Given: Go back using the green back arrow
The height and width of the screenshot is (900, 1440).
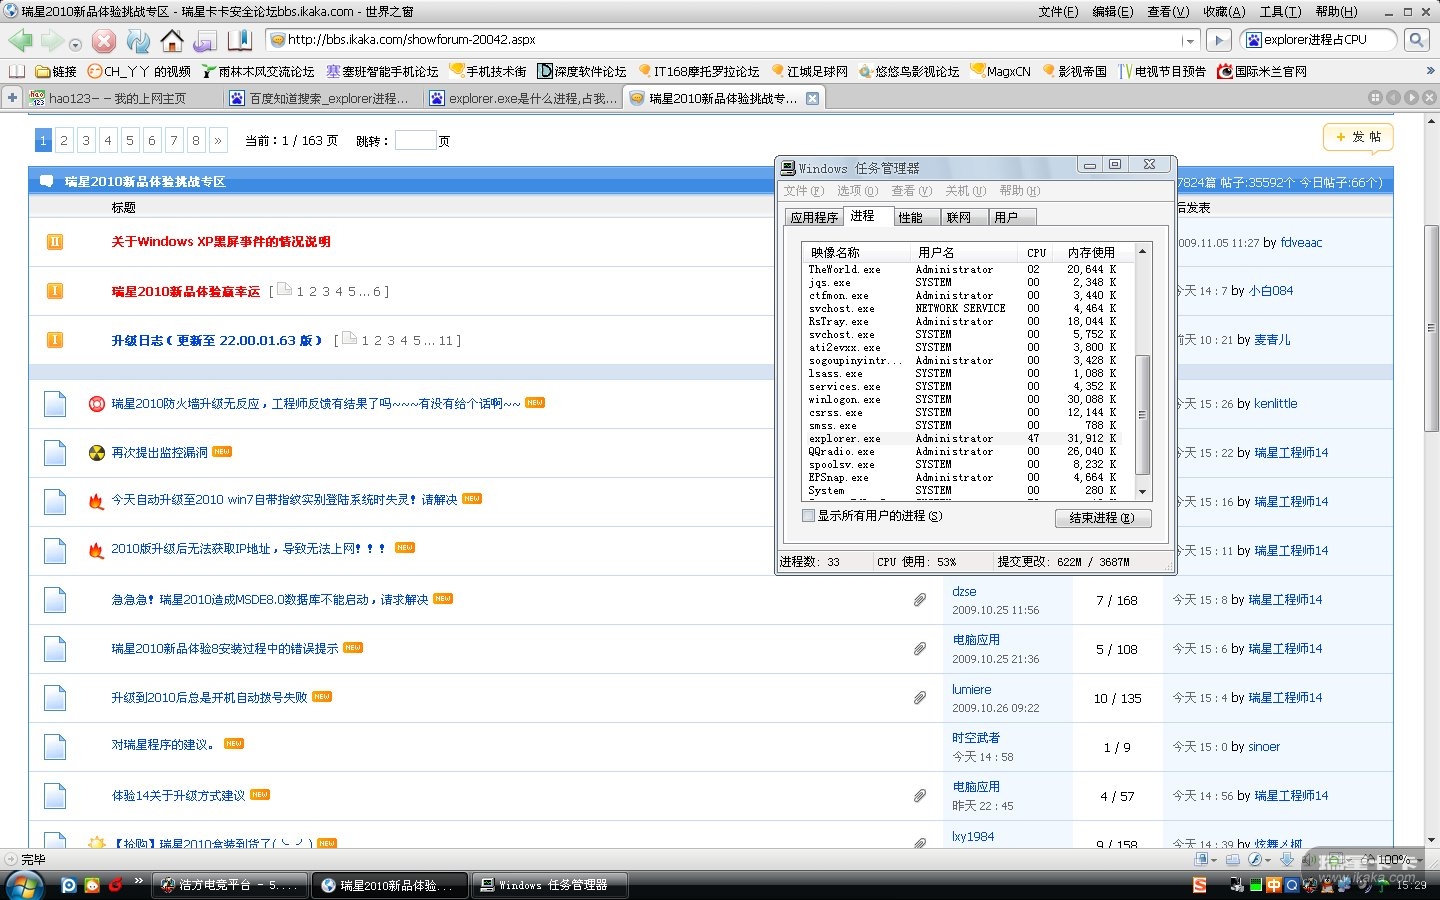Looking at the screenshot, I should (x=20, y=41).
